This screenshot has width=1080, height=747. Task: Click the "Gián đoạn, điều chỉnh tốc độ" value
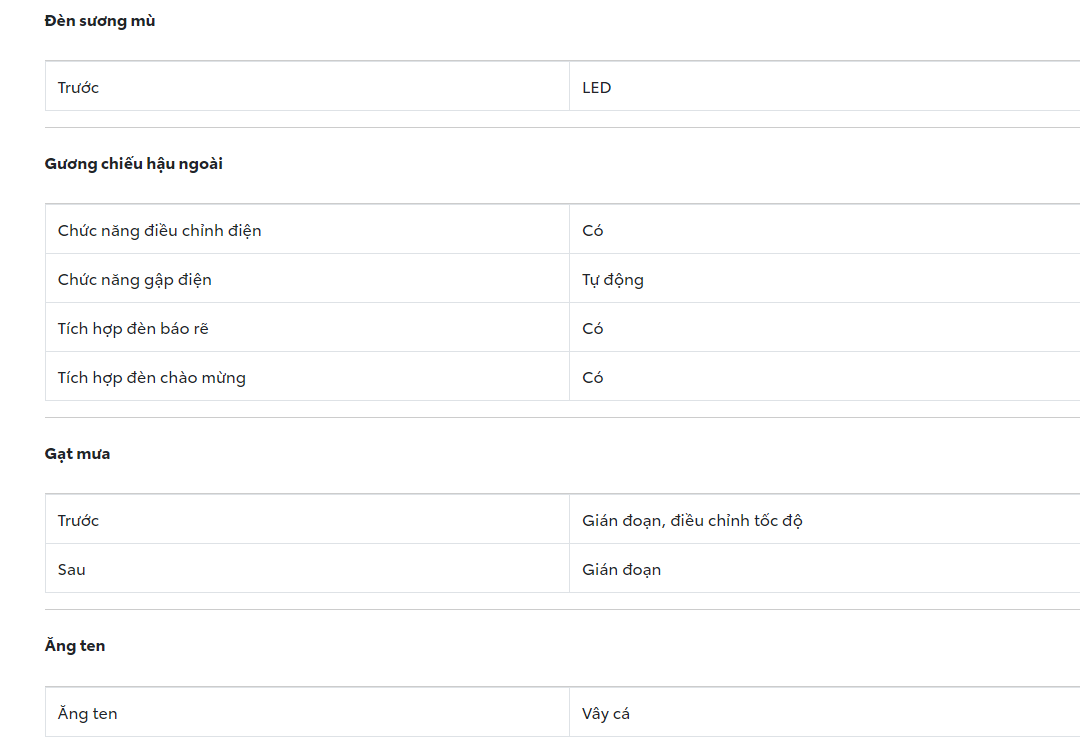pos(693,521)
